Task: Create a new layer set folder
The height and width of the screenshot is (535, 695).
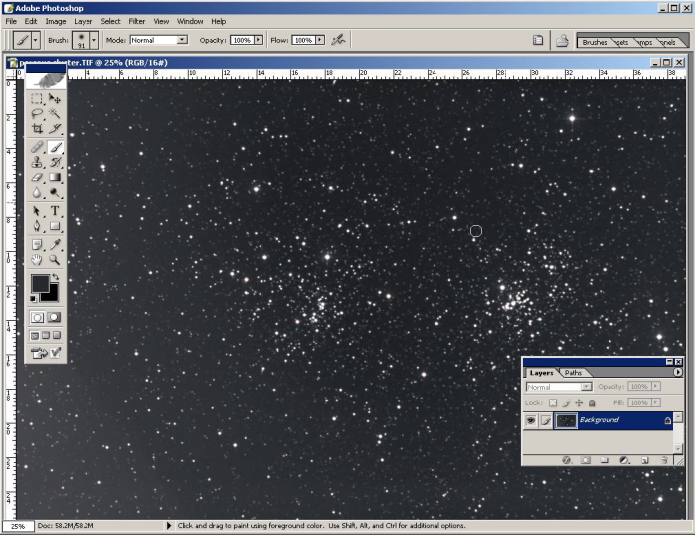Action: pos(605,460)
